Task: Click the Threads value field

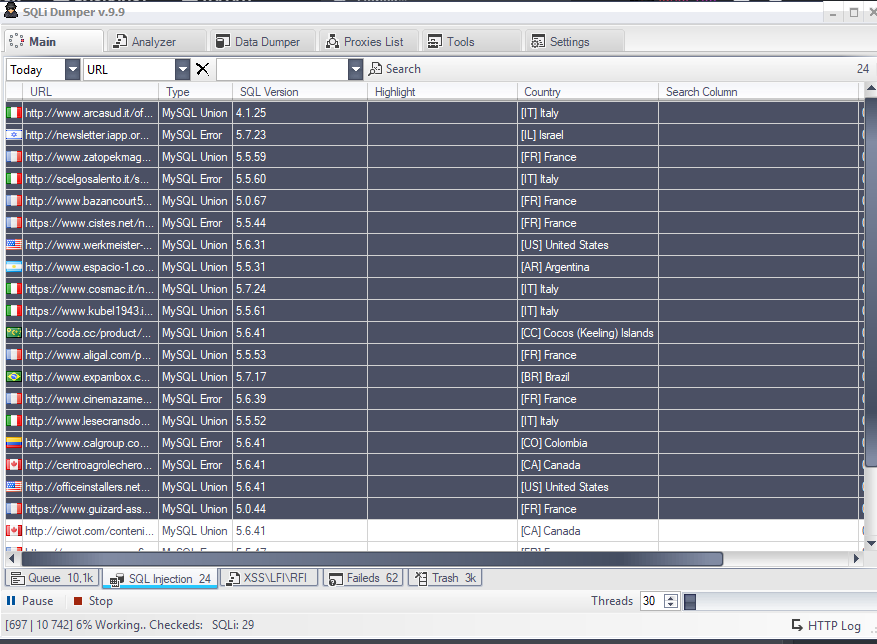Action: [x=652, y=601]
